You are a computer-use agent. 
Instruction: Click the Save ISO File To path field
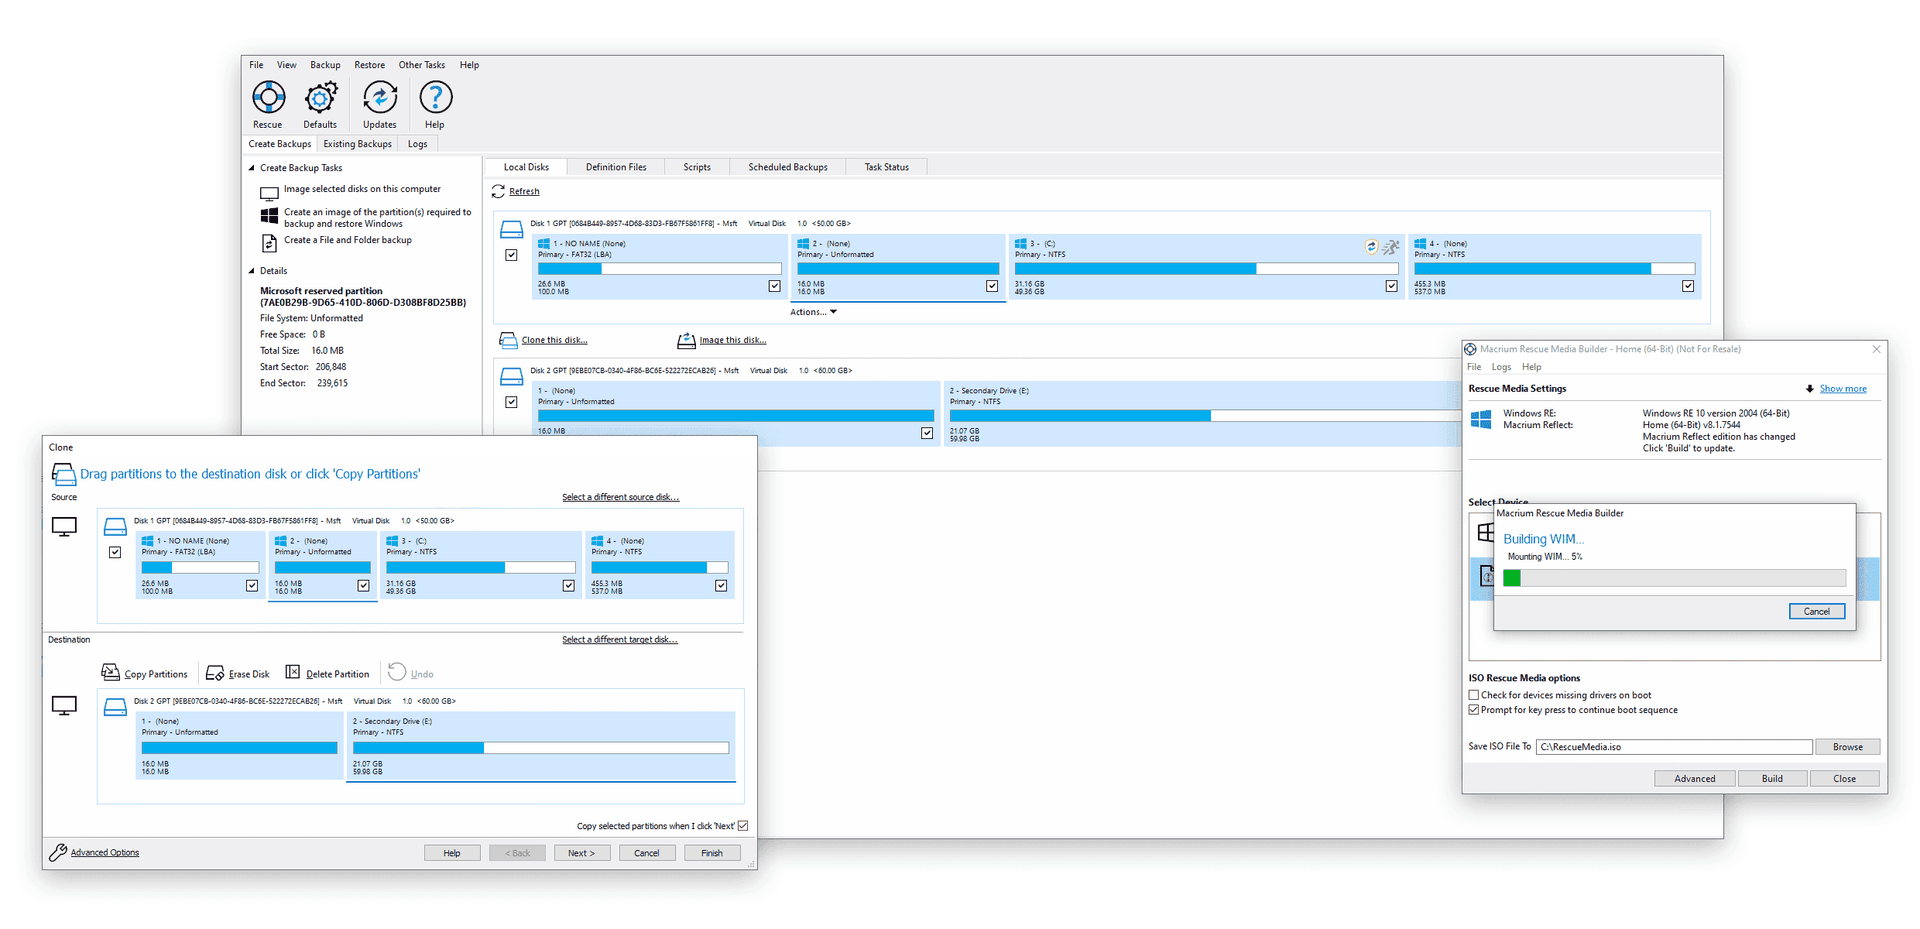click(1673, 747)
